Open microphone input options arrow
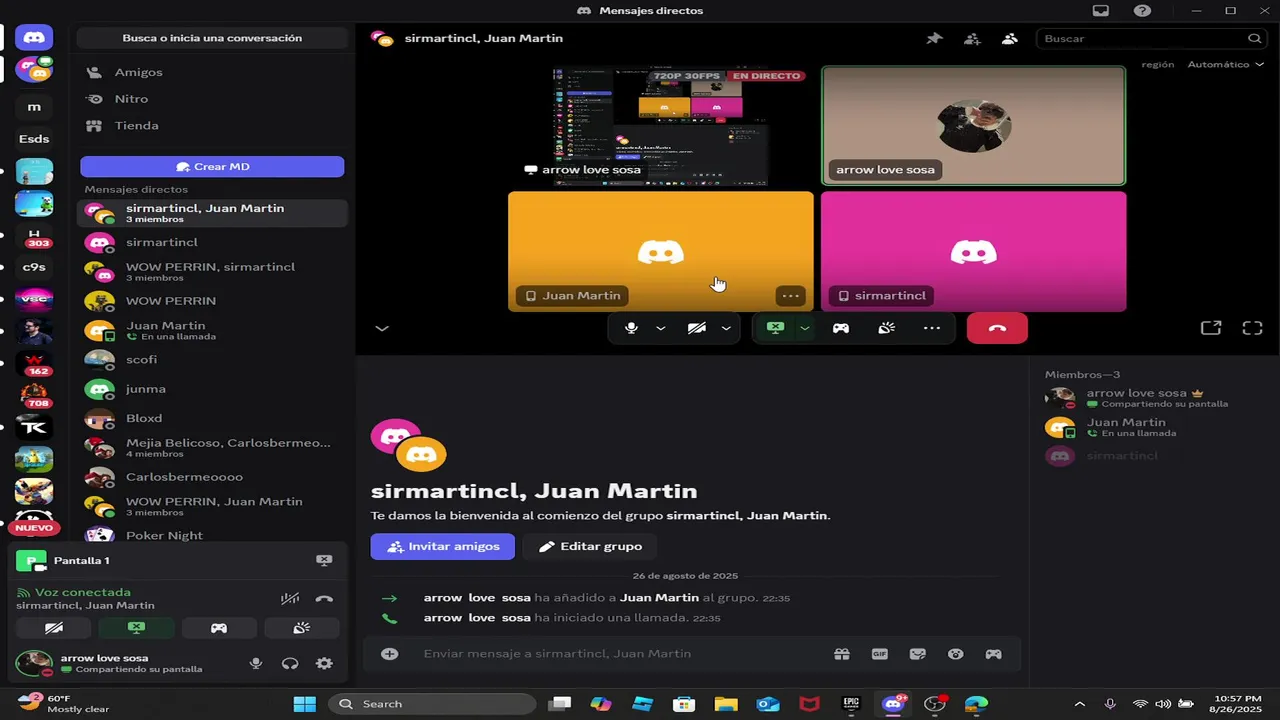1280x720 pixels. 660,328
